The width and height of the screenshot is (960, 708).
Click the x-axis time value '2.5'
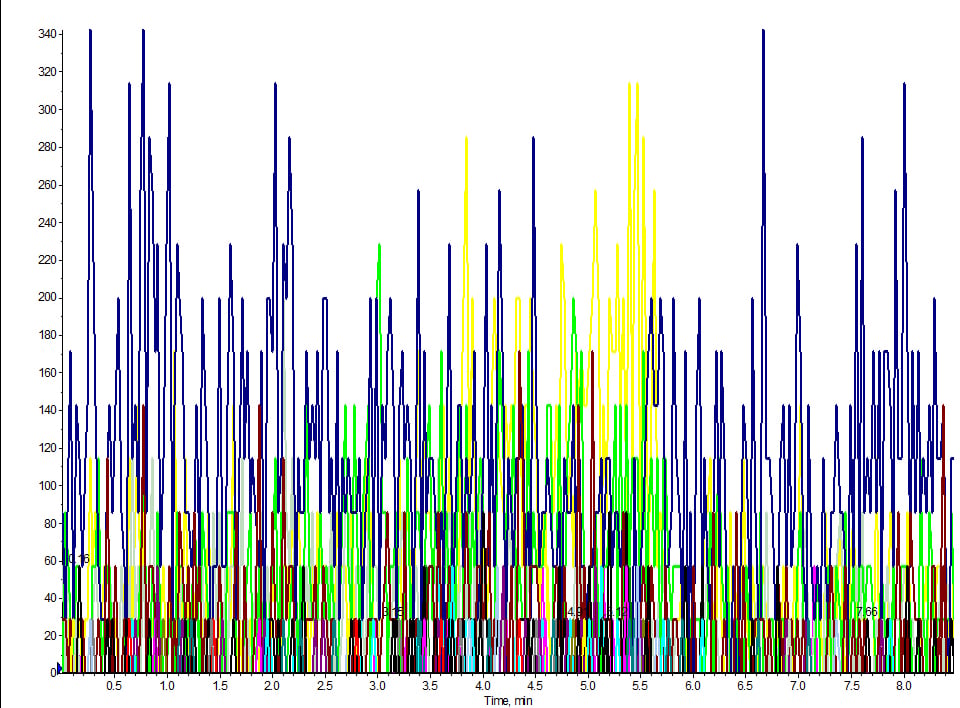(324, 685)
